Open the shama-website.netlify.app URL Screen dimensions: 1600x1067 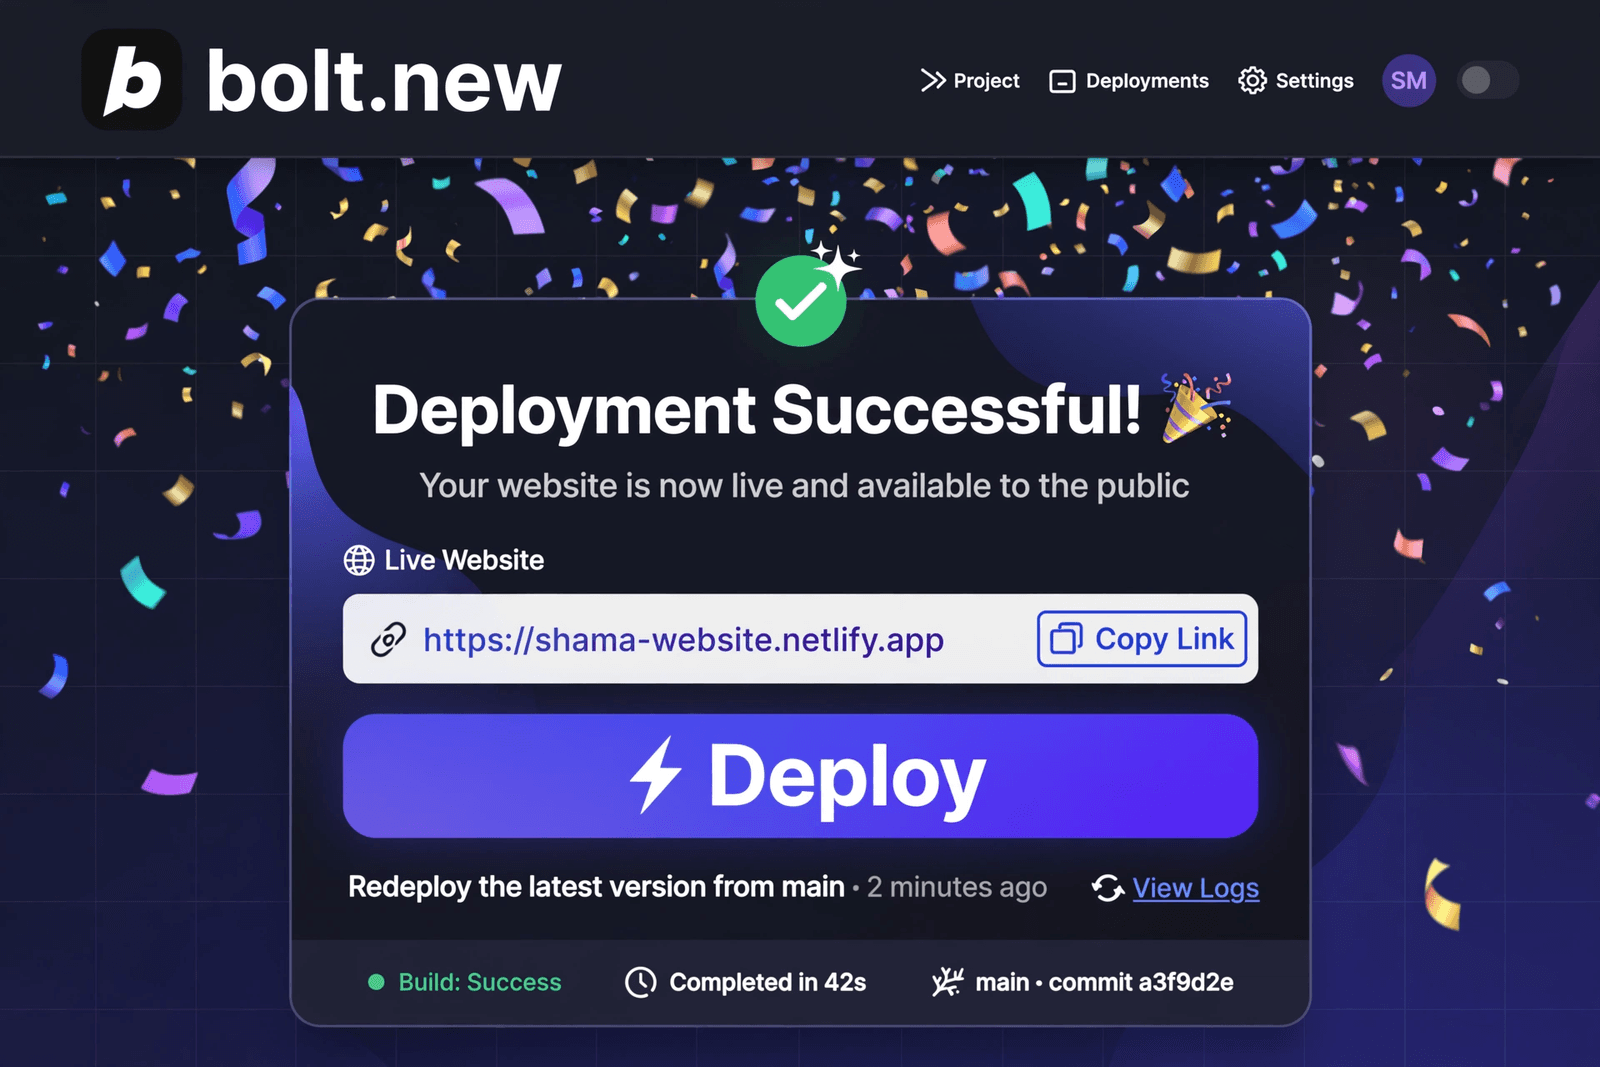coord(683,639)
